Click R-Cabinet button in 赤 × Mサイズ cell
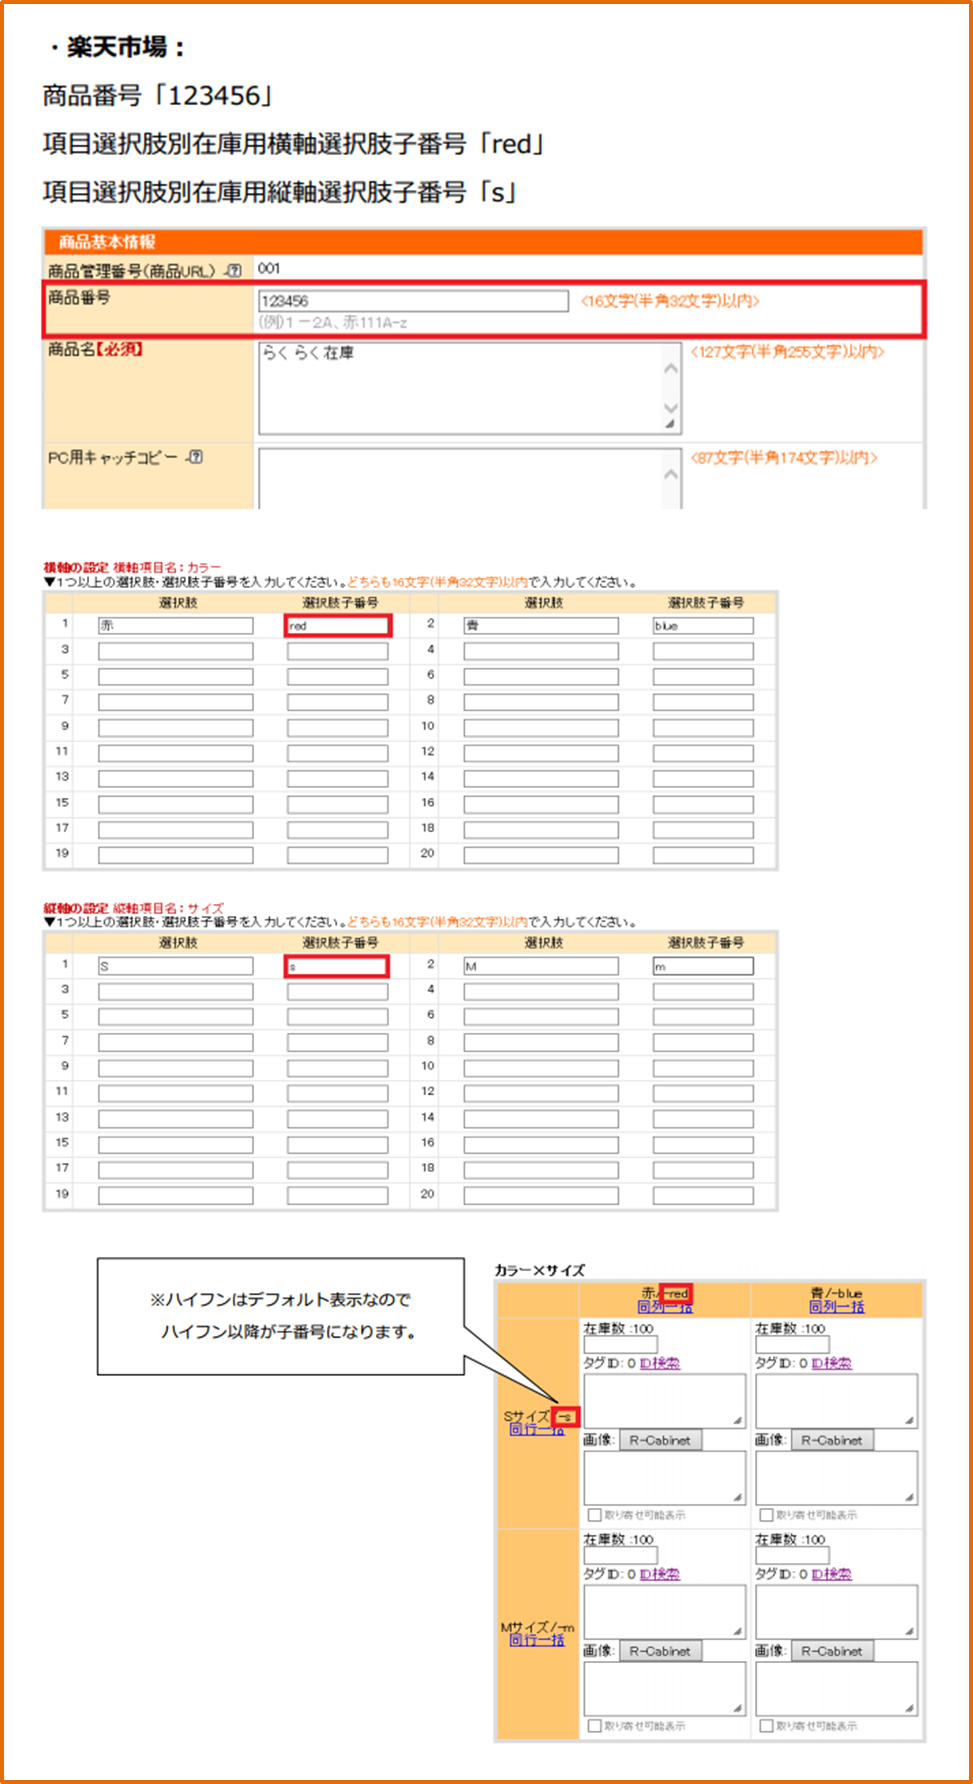973x1784 pixels. (661, 1651)
